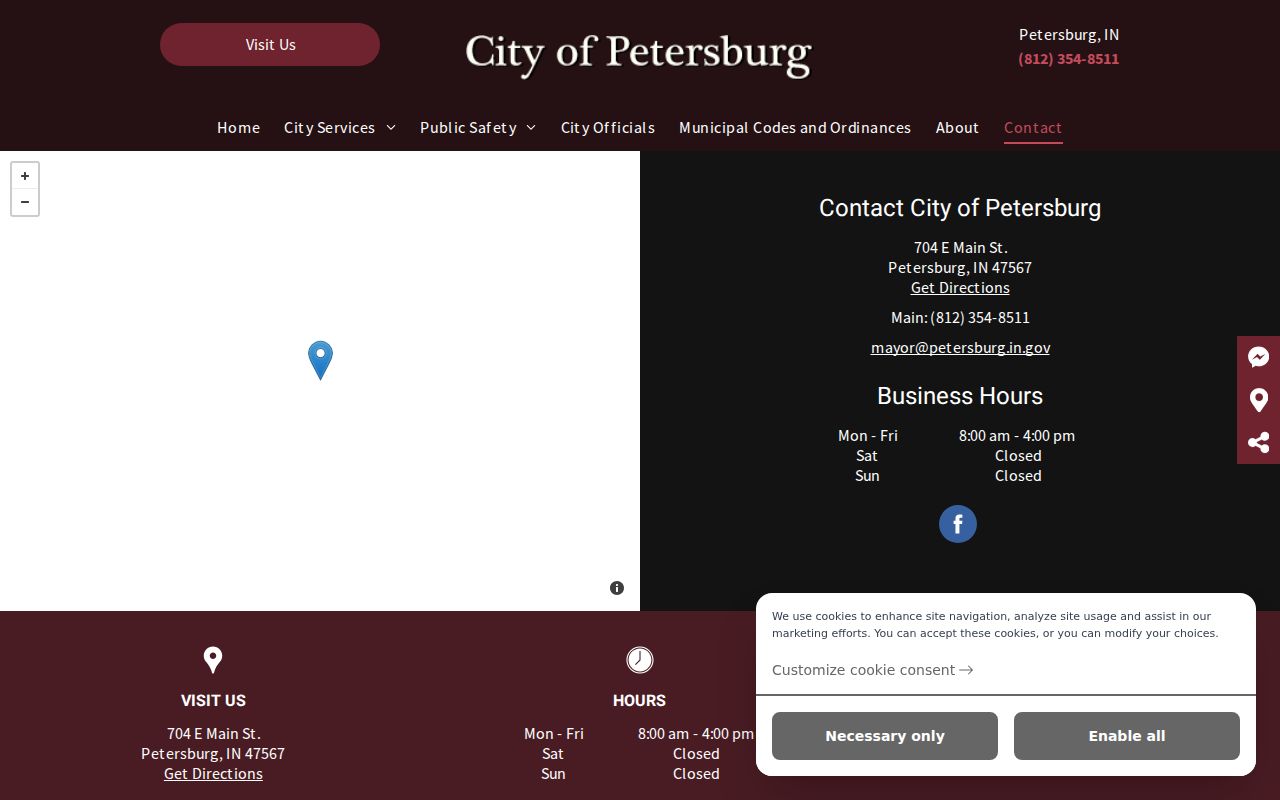
Task: Click the Contact City of Petersburg heading
Action: pyautogui.click(x=960, y=208)
